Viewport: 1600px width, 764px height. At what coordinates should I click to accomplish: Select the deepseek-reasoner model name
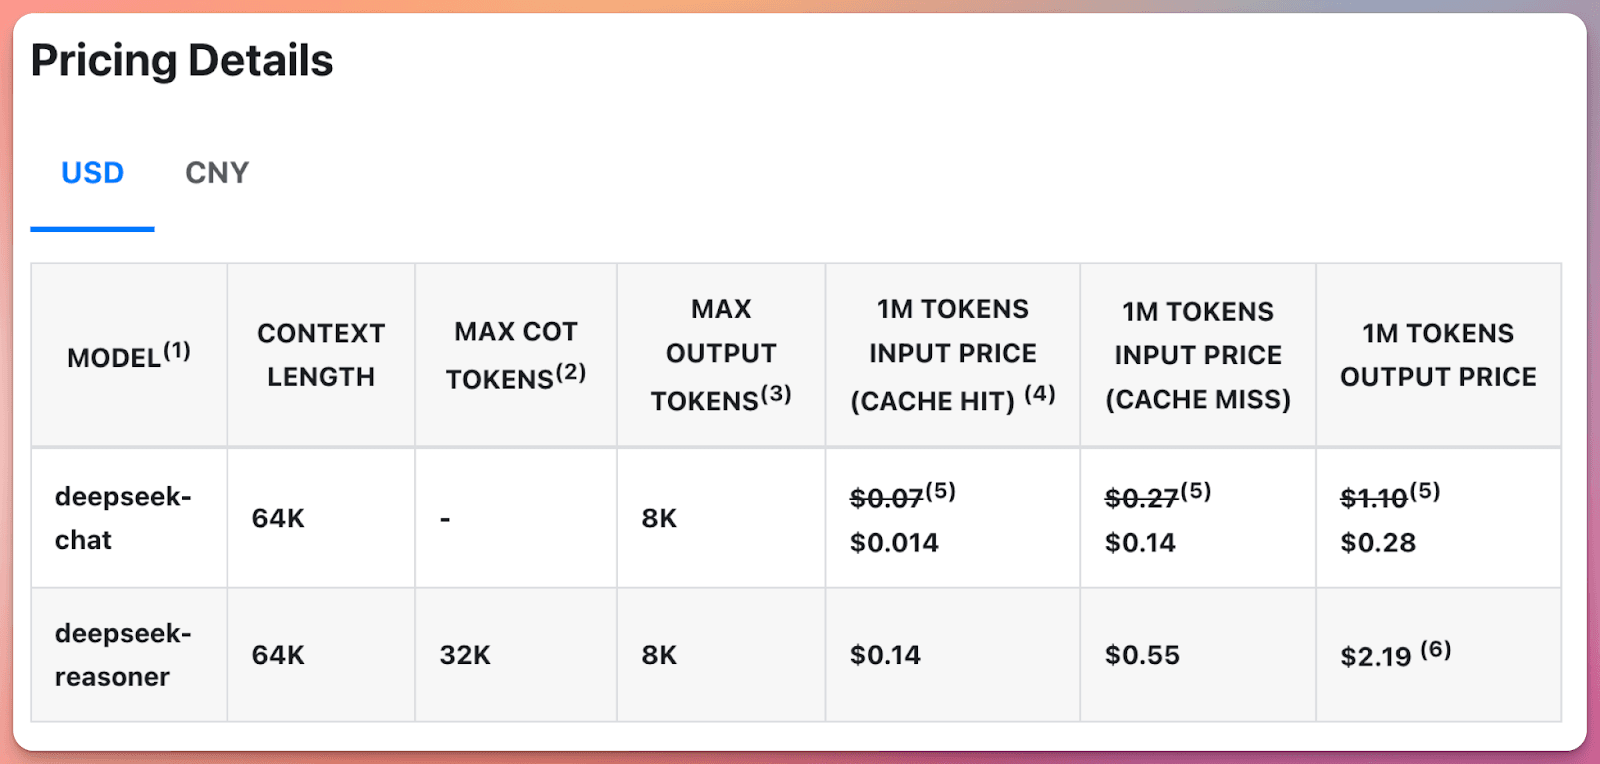pos(124,654)
